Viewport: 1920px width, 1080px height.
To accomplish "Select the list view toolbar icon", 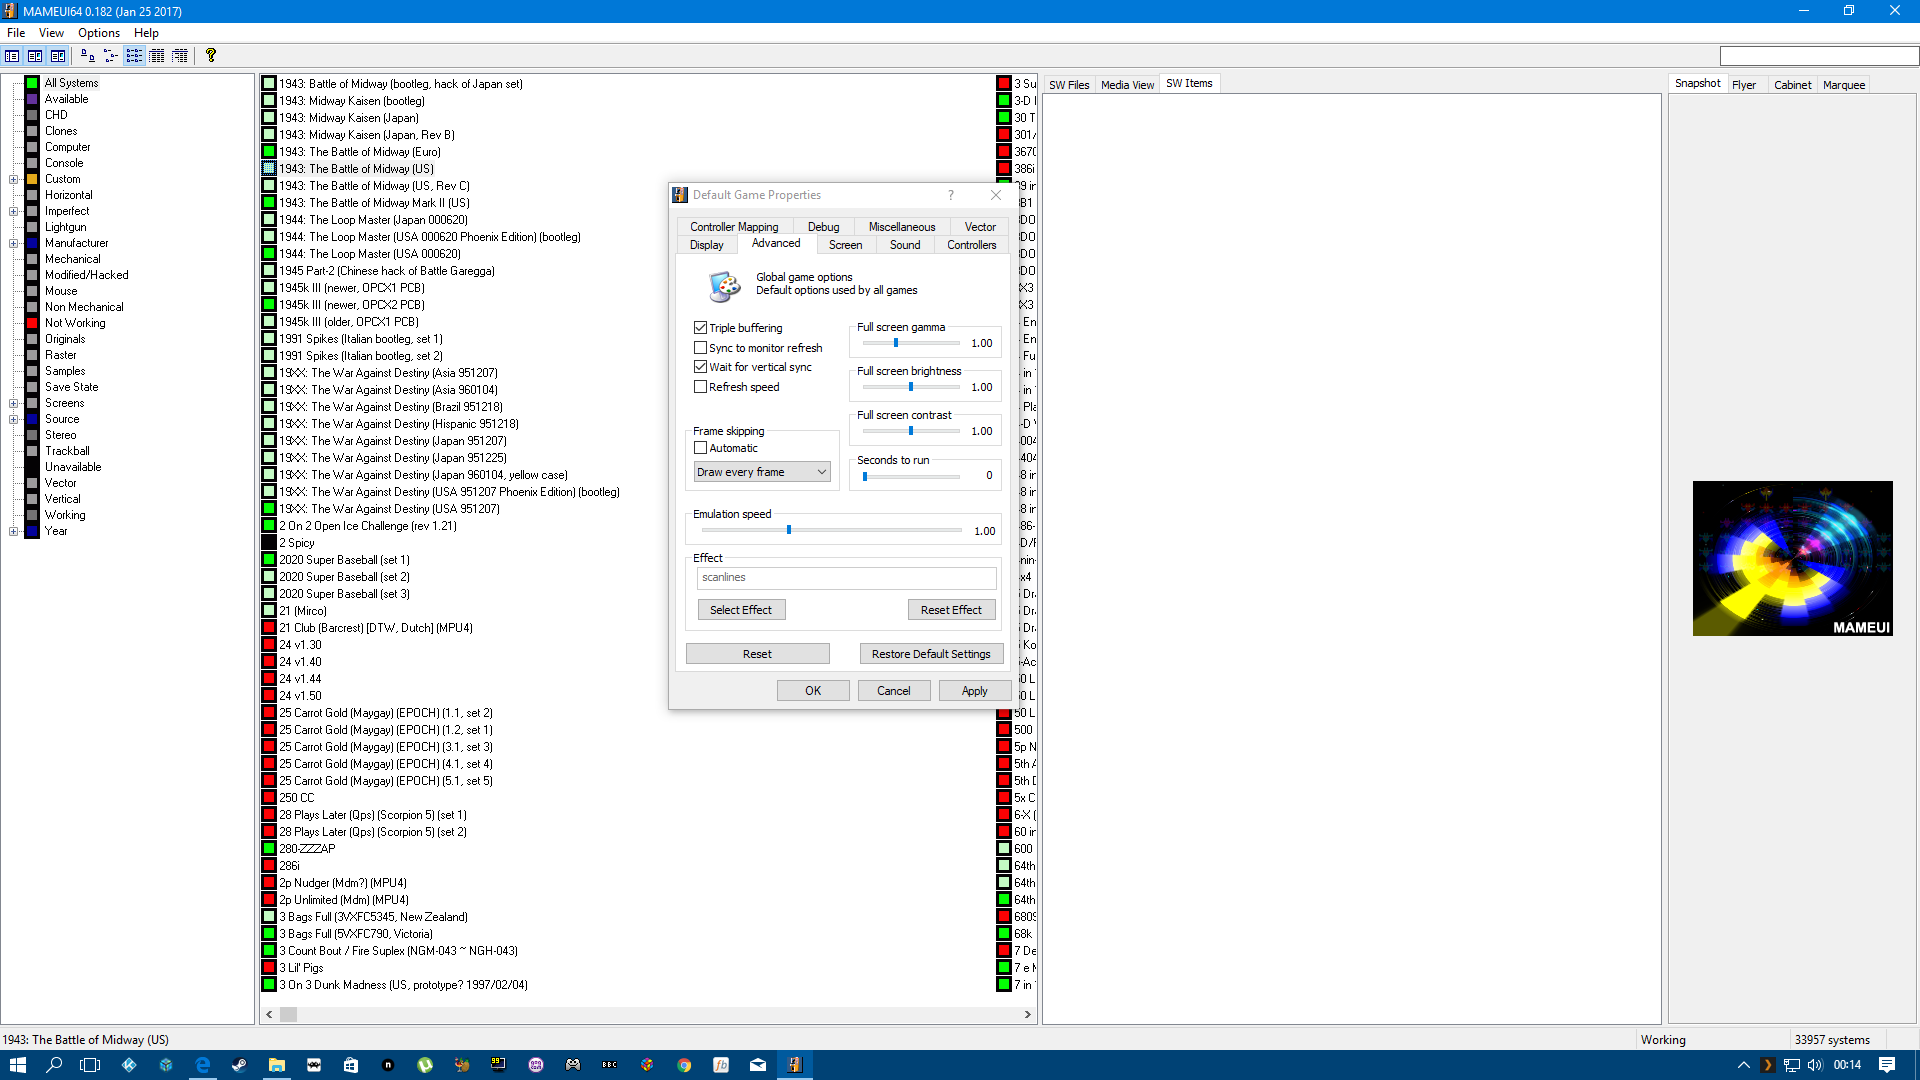I will tap(134, 56).
